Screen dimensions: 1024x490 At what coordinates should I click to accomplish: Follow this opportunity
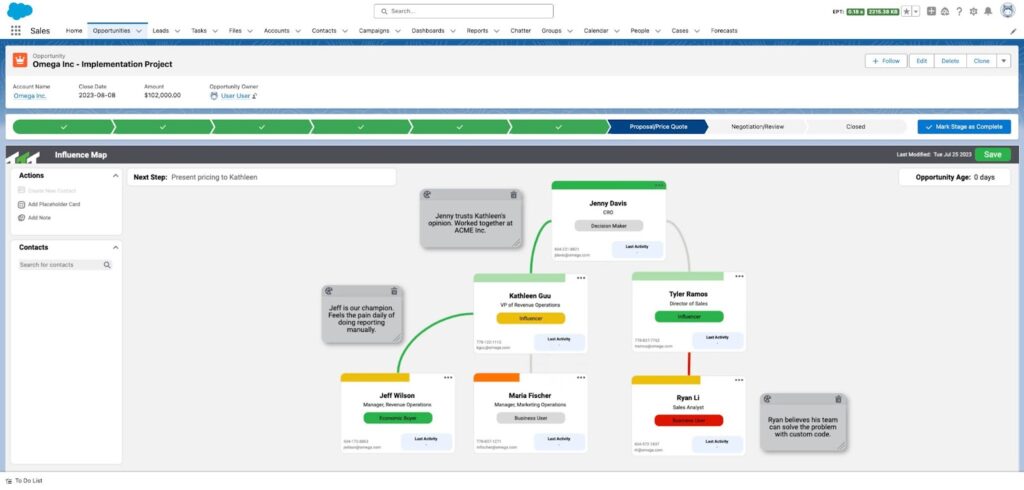point(886,61)
